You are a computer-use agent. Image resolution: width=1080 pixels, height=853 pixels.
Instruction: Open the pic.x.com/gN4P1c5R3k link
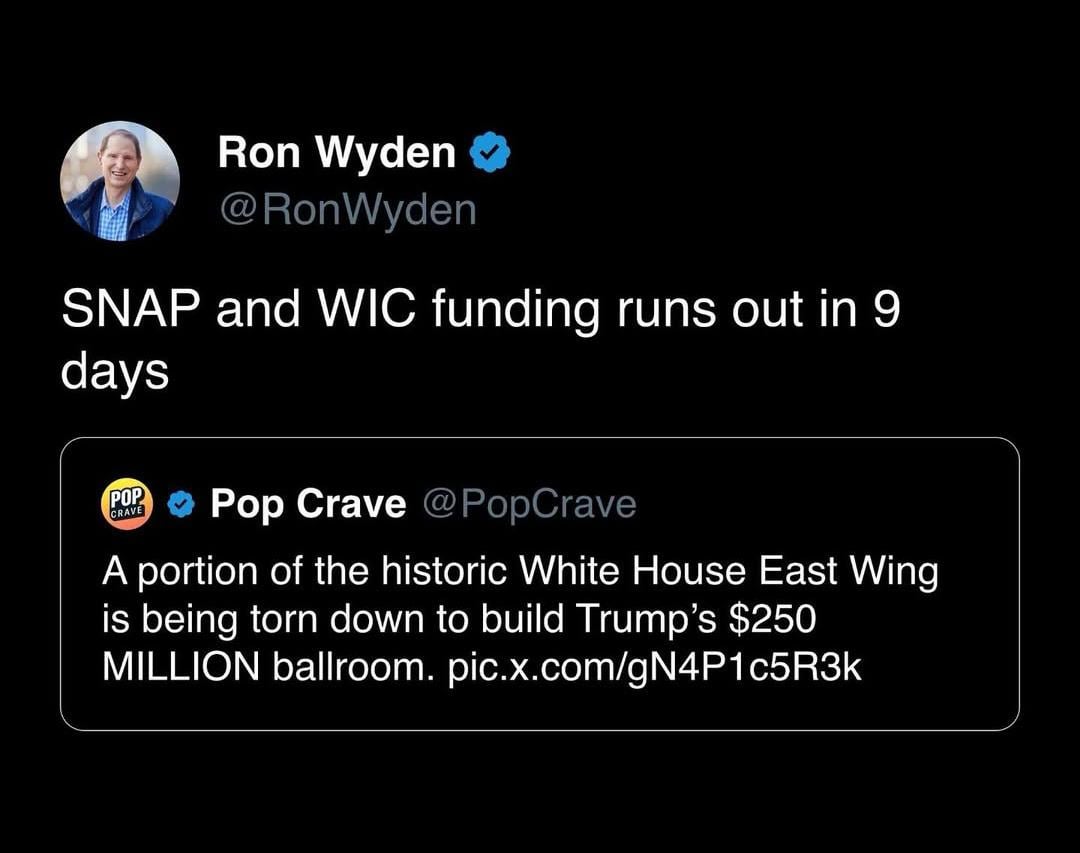(x=654, y=667)
